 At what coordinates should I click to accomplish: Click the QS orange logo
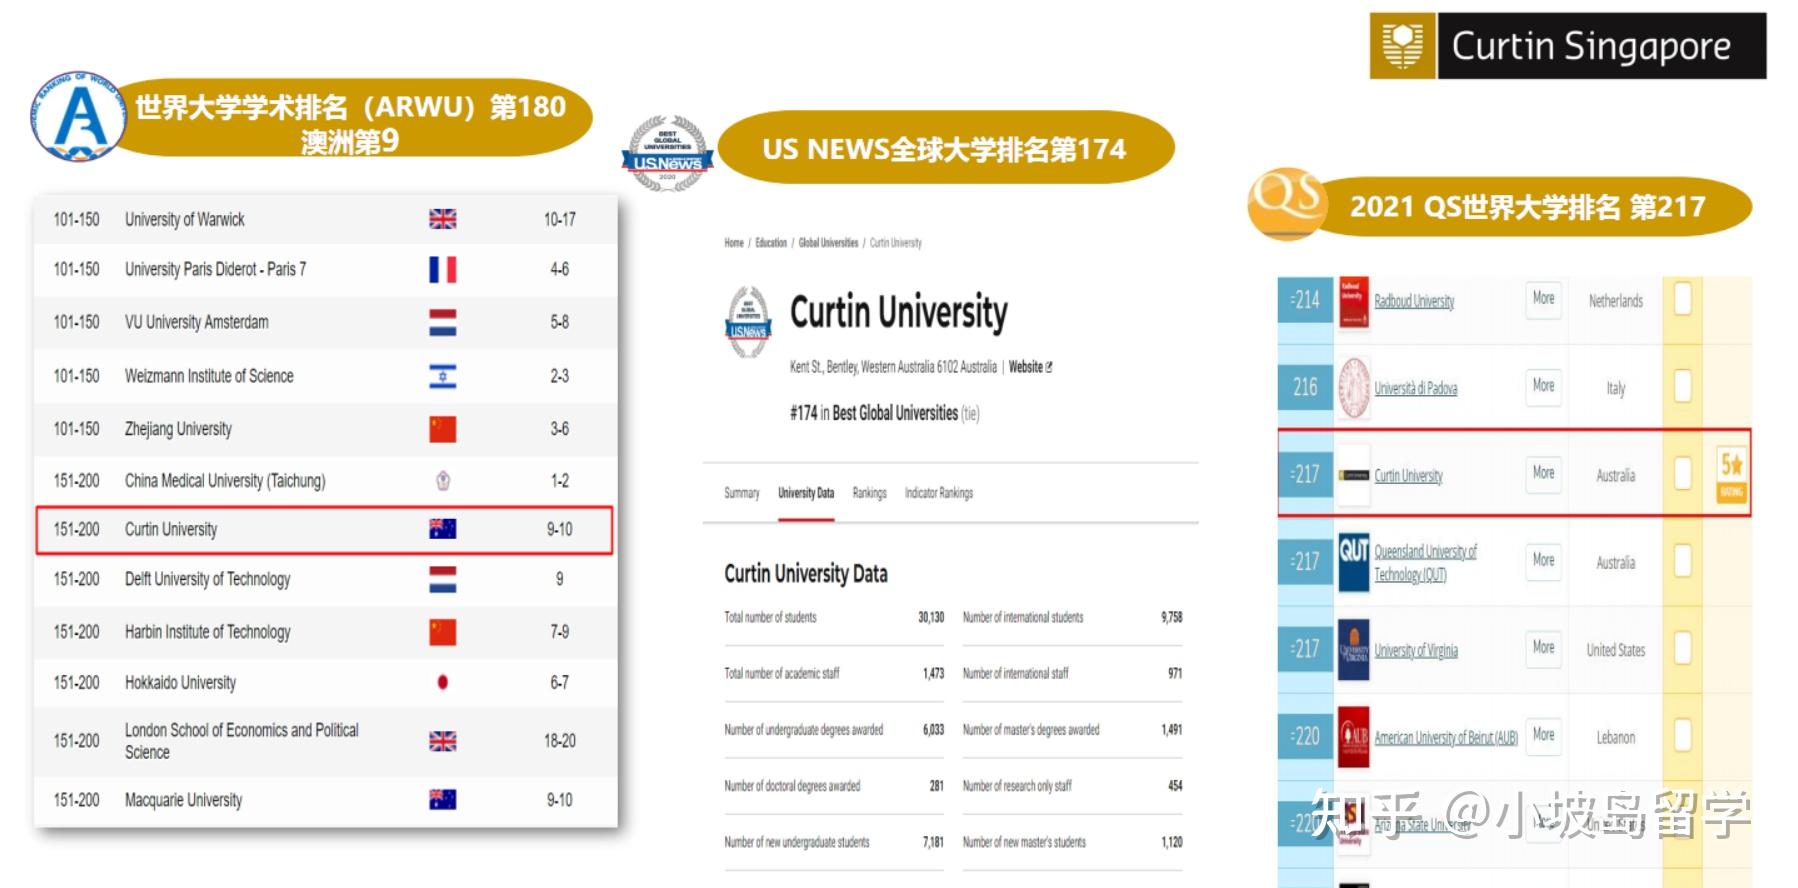tap(1287, 204)
